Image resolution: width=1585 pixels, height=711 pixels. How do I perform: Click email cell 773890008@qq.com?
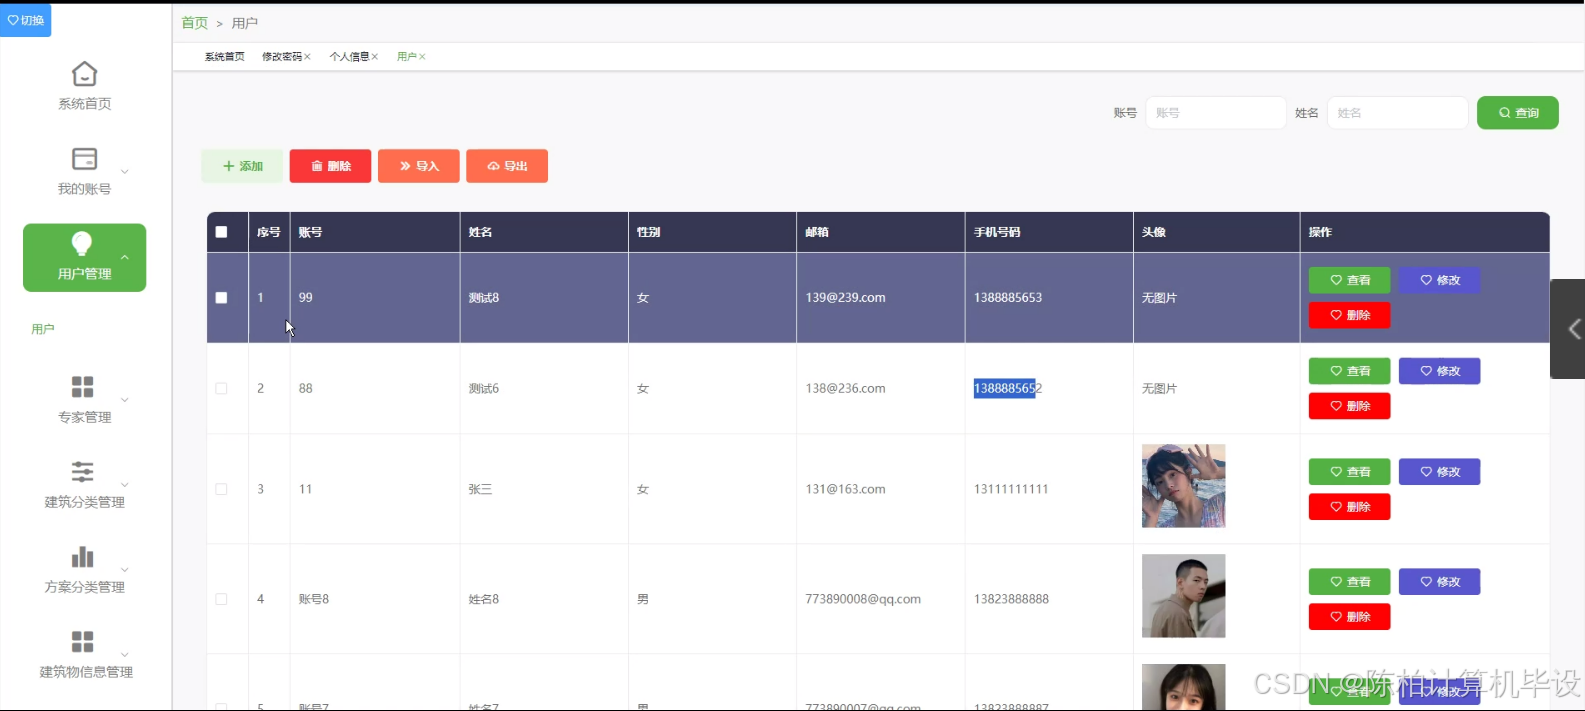[863, 600]
